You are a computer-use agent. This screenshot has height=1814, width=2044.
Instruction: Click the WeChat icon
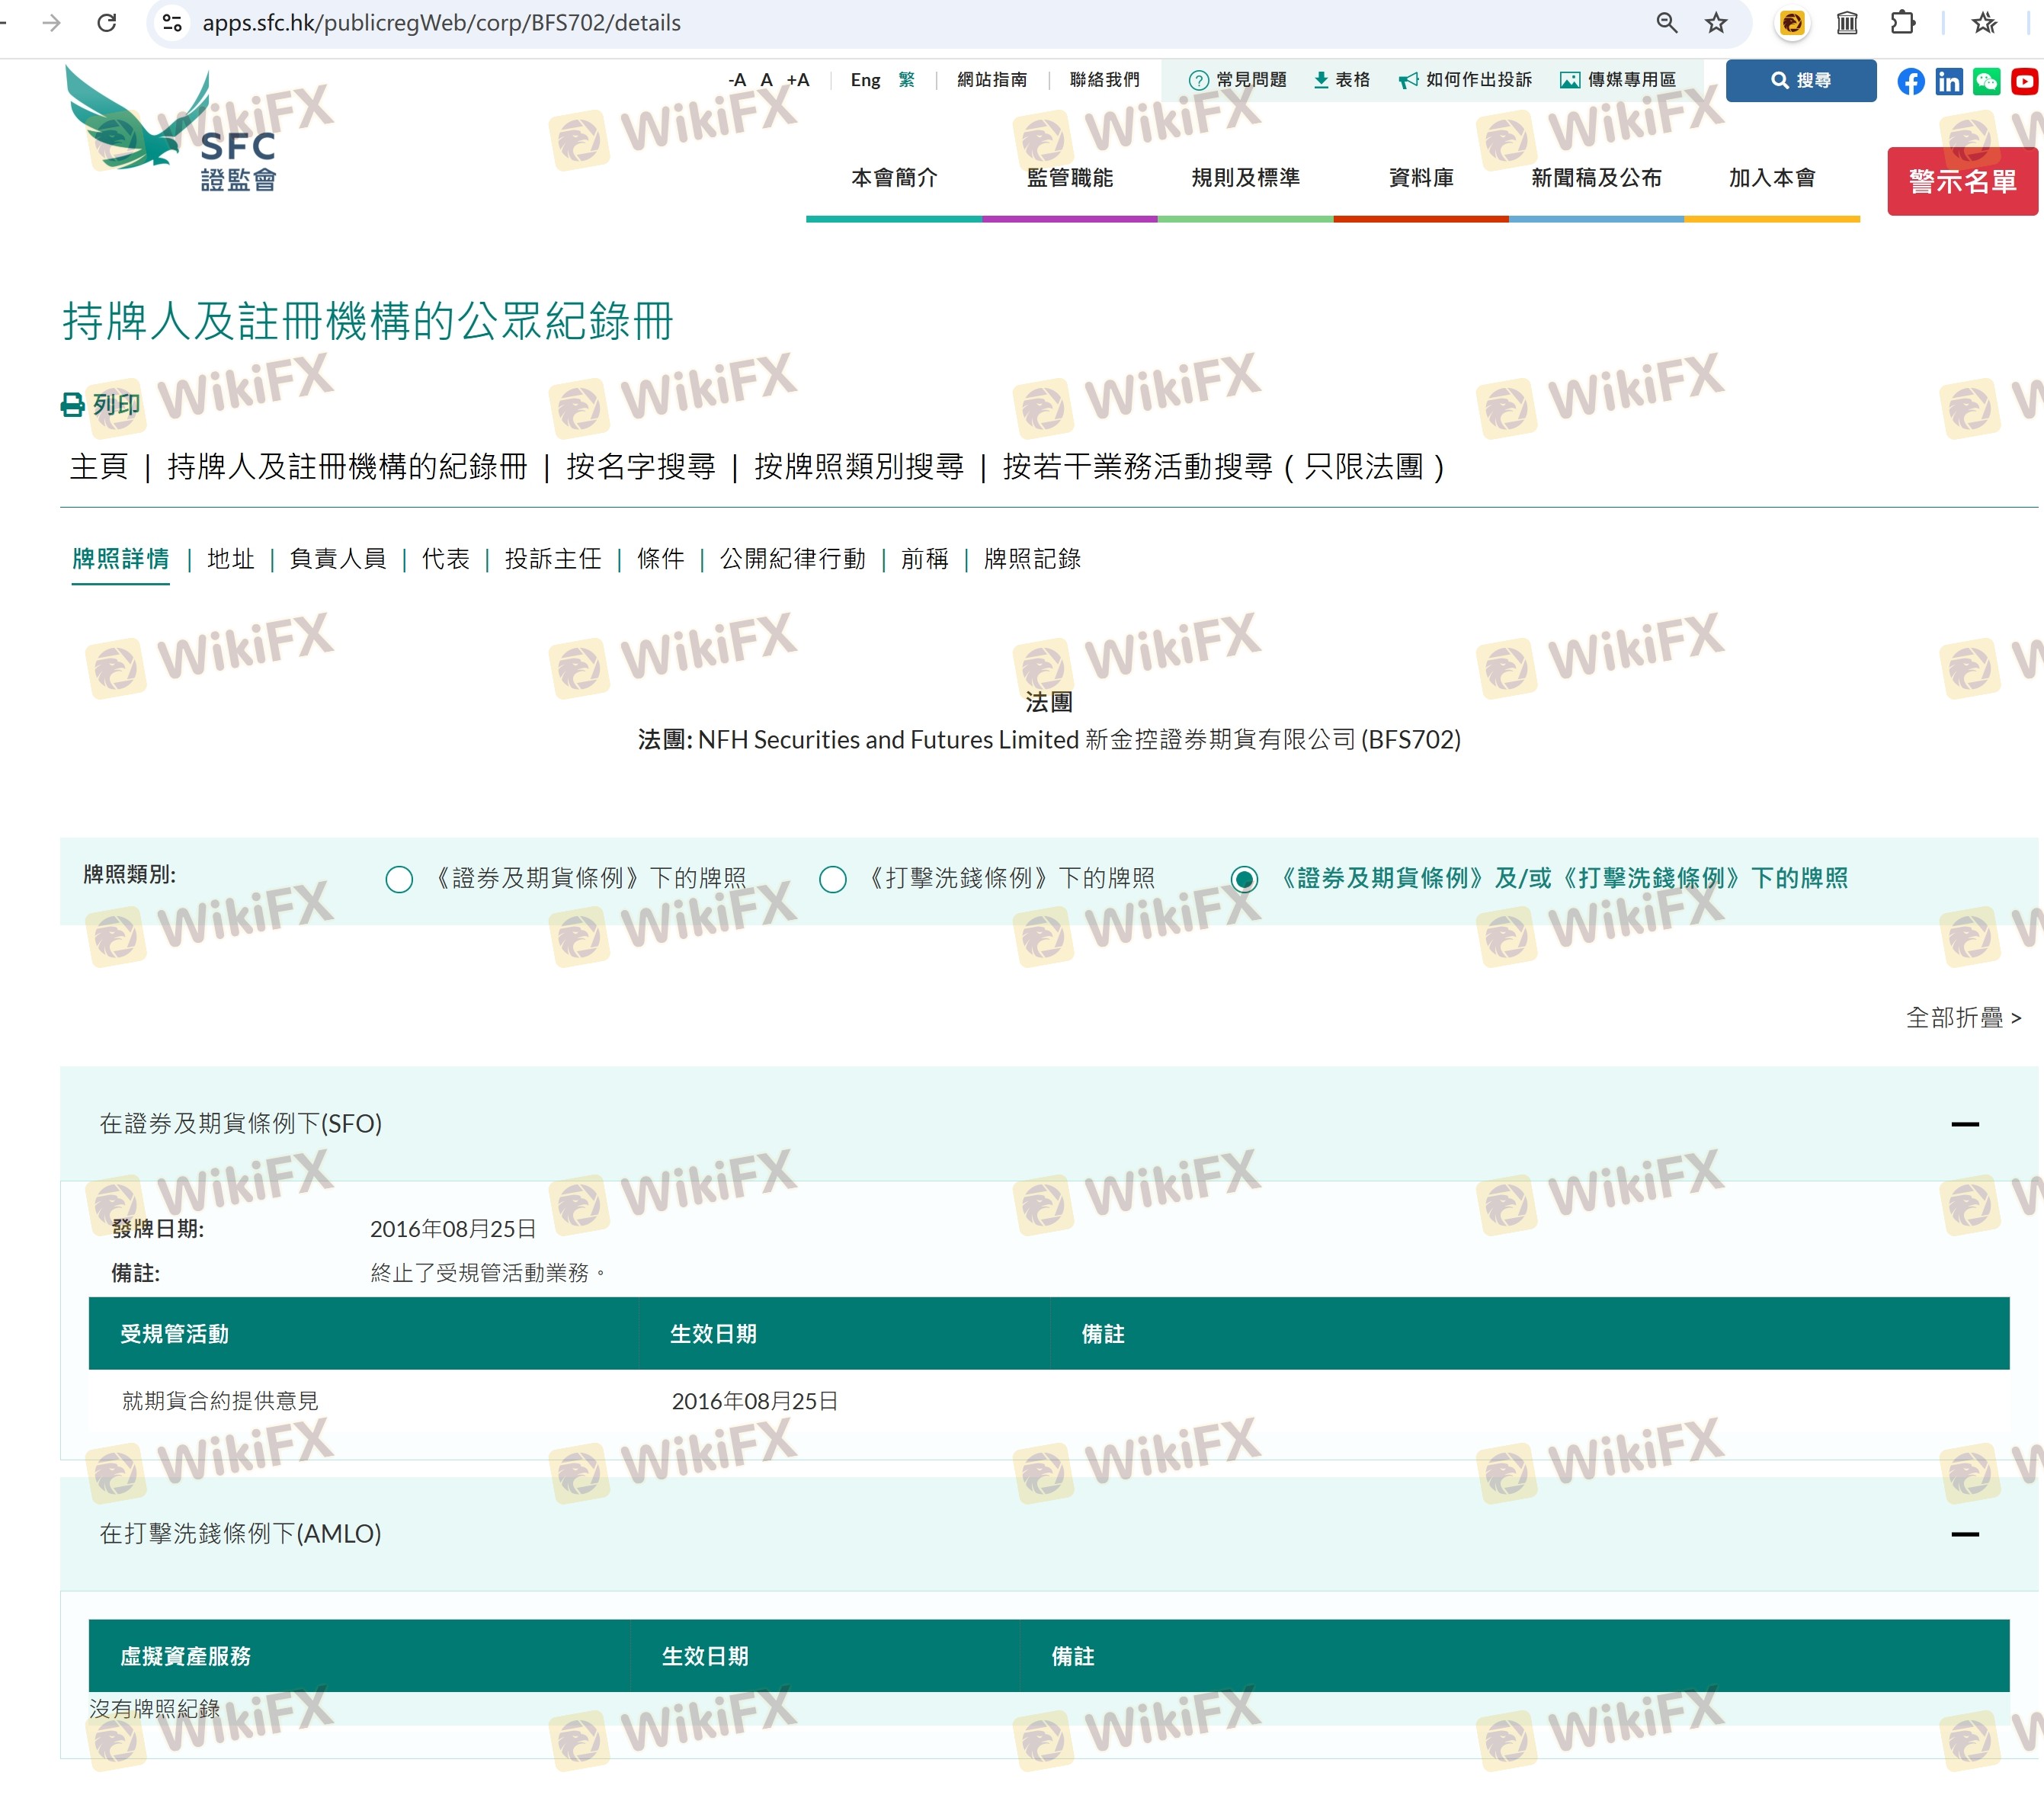[x=1986, y=81]
